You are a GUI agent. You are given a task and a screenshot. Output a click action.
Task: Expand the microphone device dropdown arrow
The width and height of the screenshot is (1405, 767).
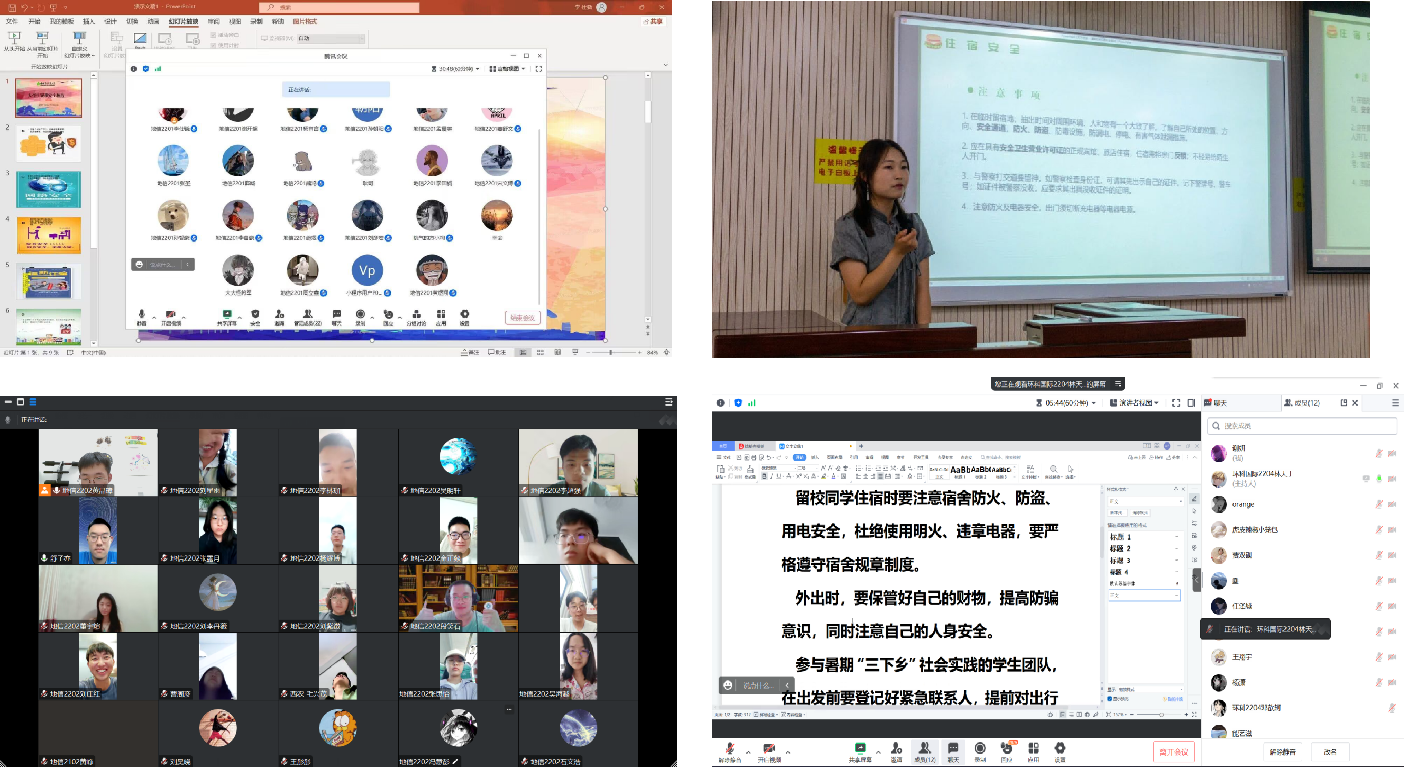[x=748, y=751]
